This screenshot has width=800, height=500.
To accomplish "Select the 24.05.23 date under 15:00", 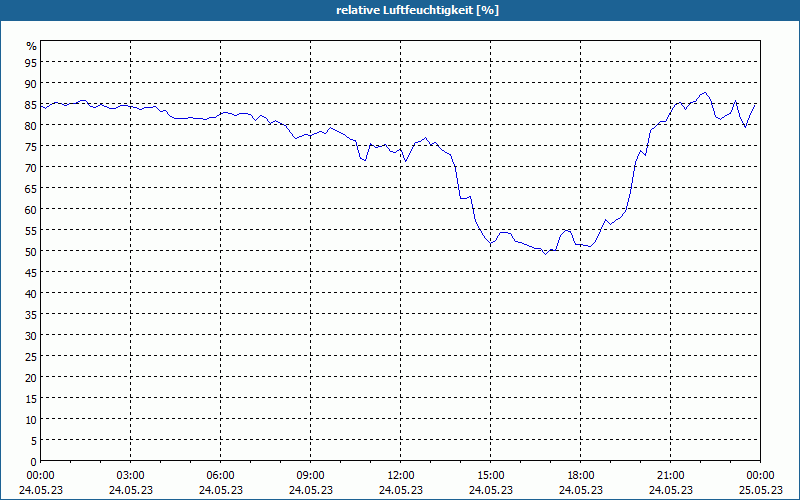I will click(490, 490).
